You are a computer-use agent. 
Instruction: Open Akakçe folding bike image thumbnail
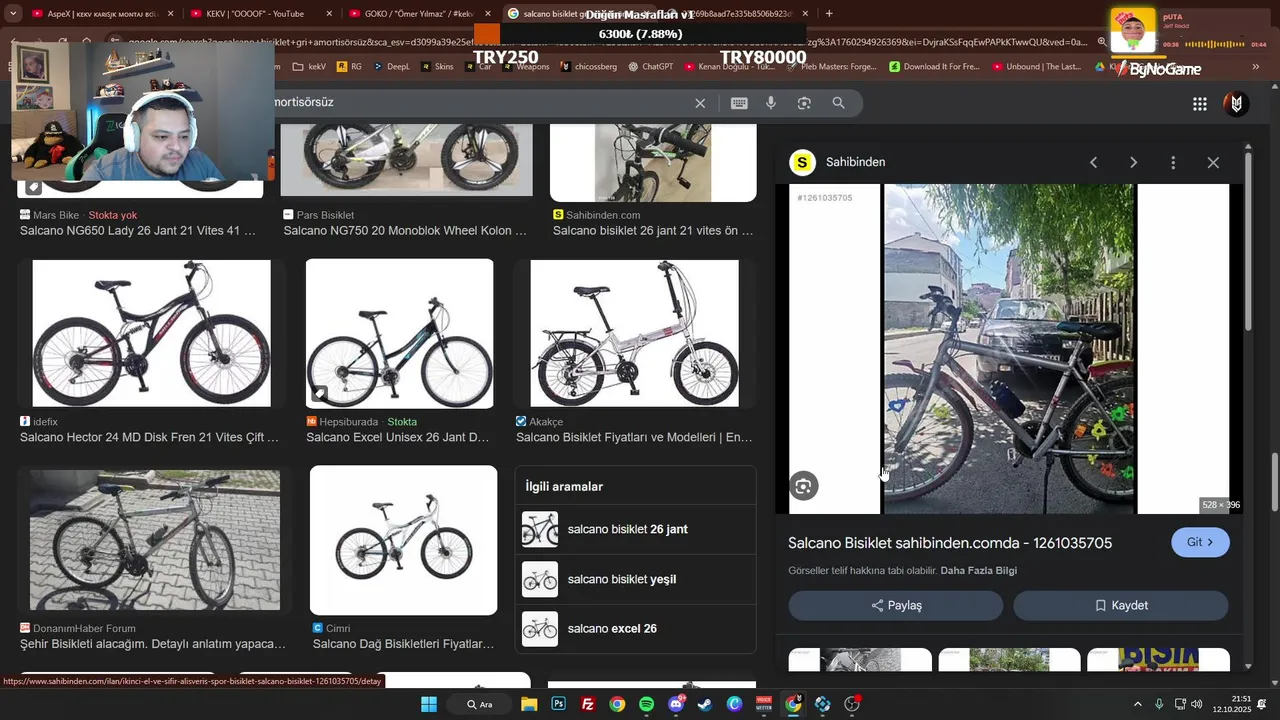[x=635, y=333]
